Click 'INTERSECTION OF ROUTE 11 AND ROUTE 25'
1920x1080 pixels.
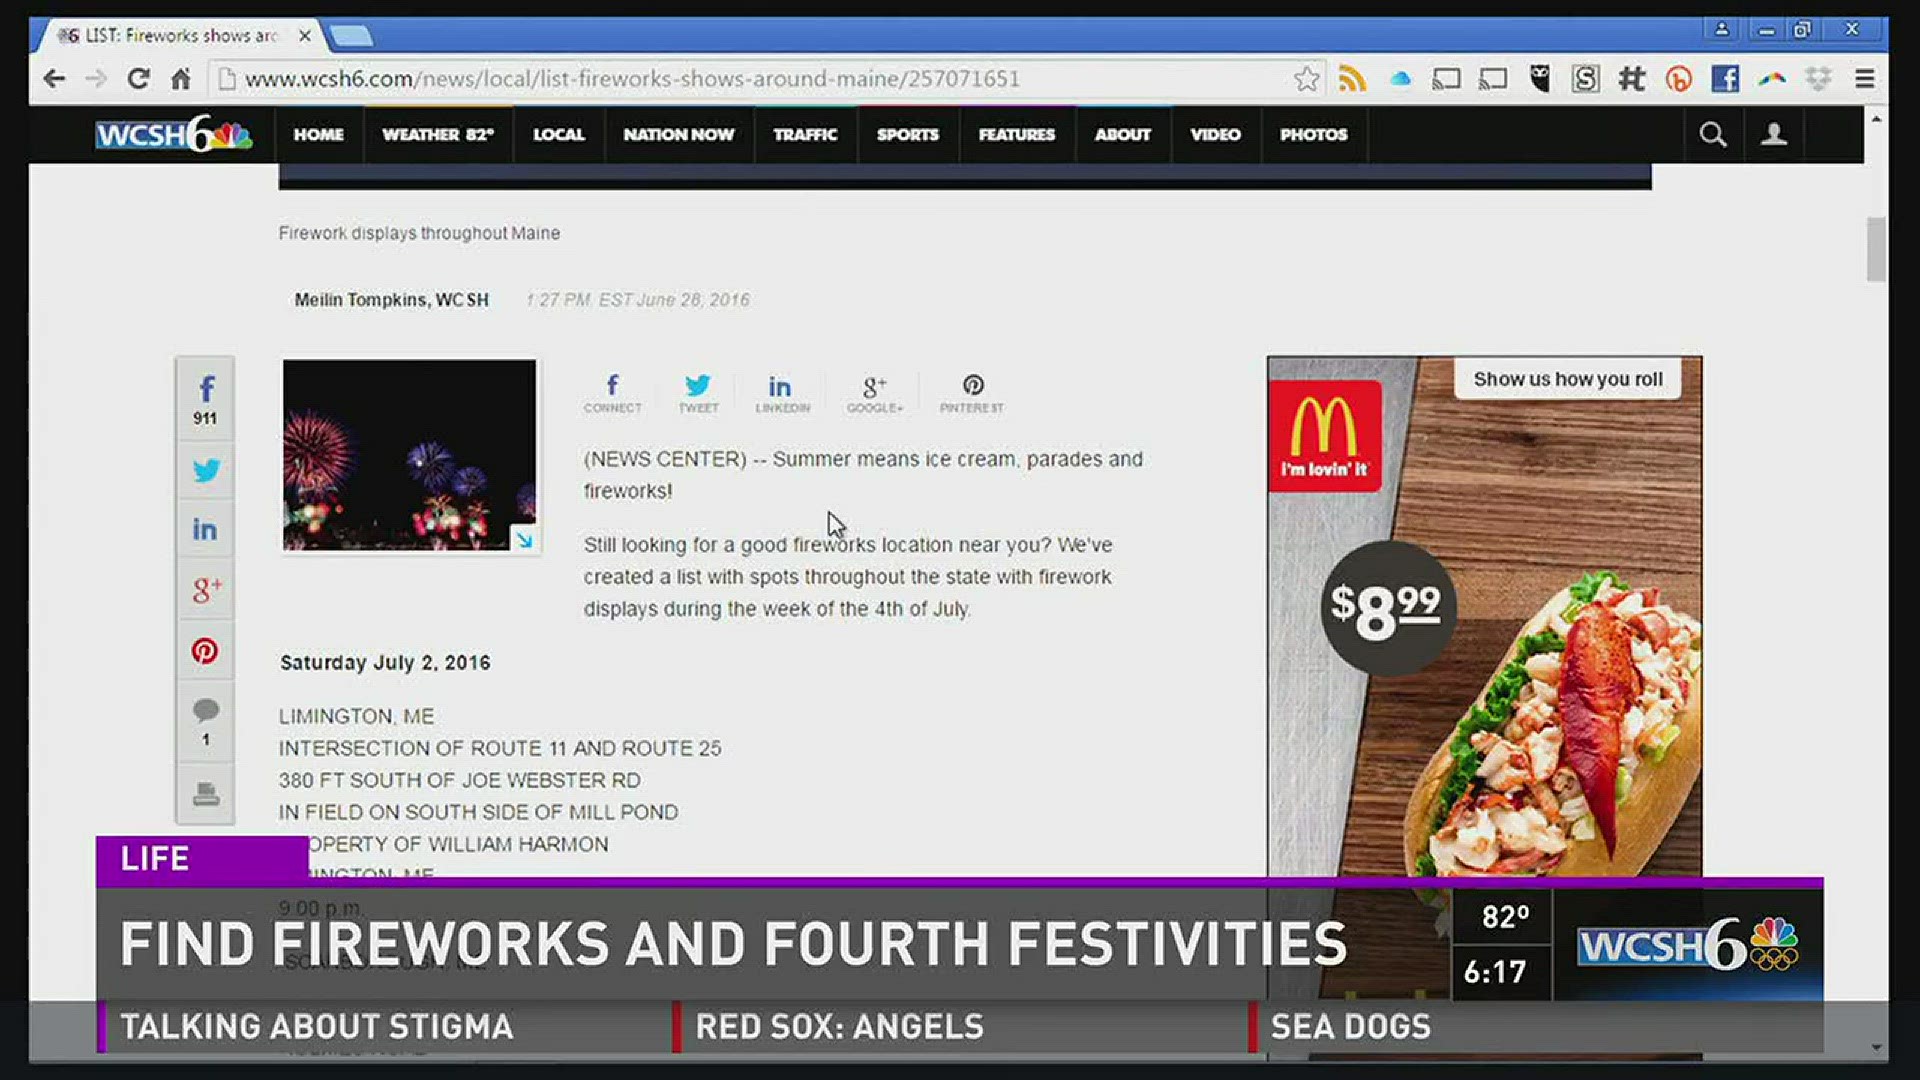[x=500, y=748]
